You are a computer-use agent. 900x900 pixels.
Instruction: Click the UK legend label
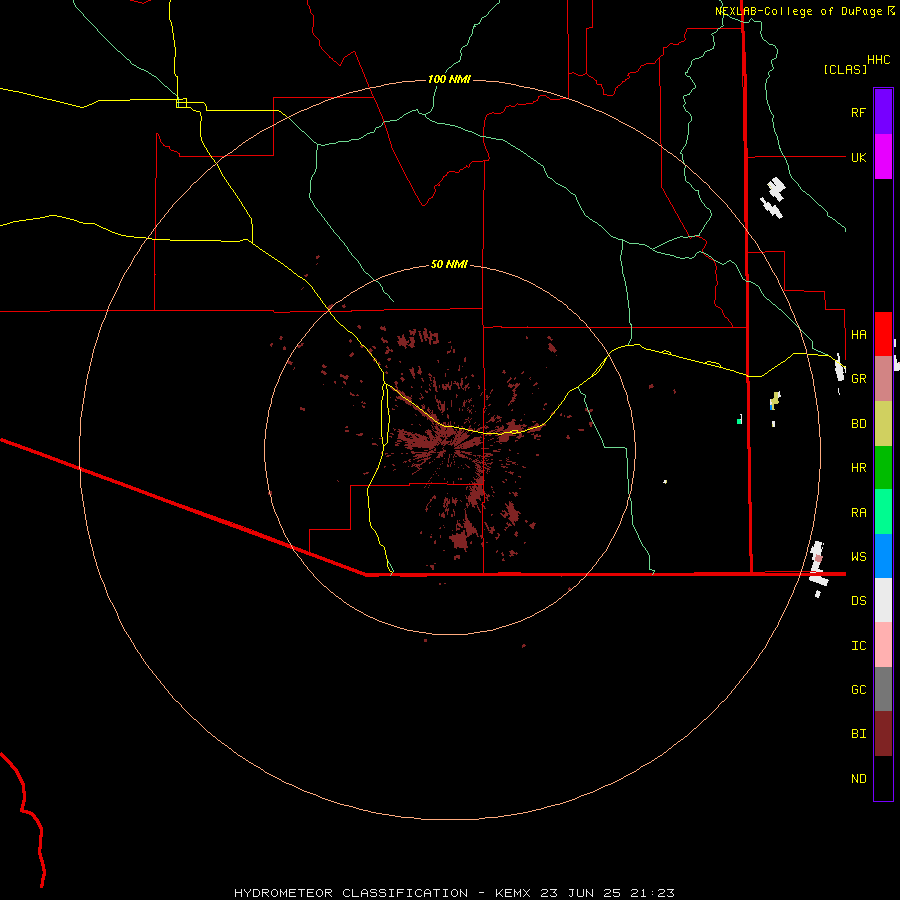[x=858, y=157]
